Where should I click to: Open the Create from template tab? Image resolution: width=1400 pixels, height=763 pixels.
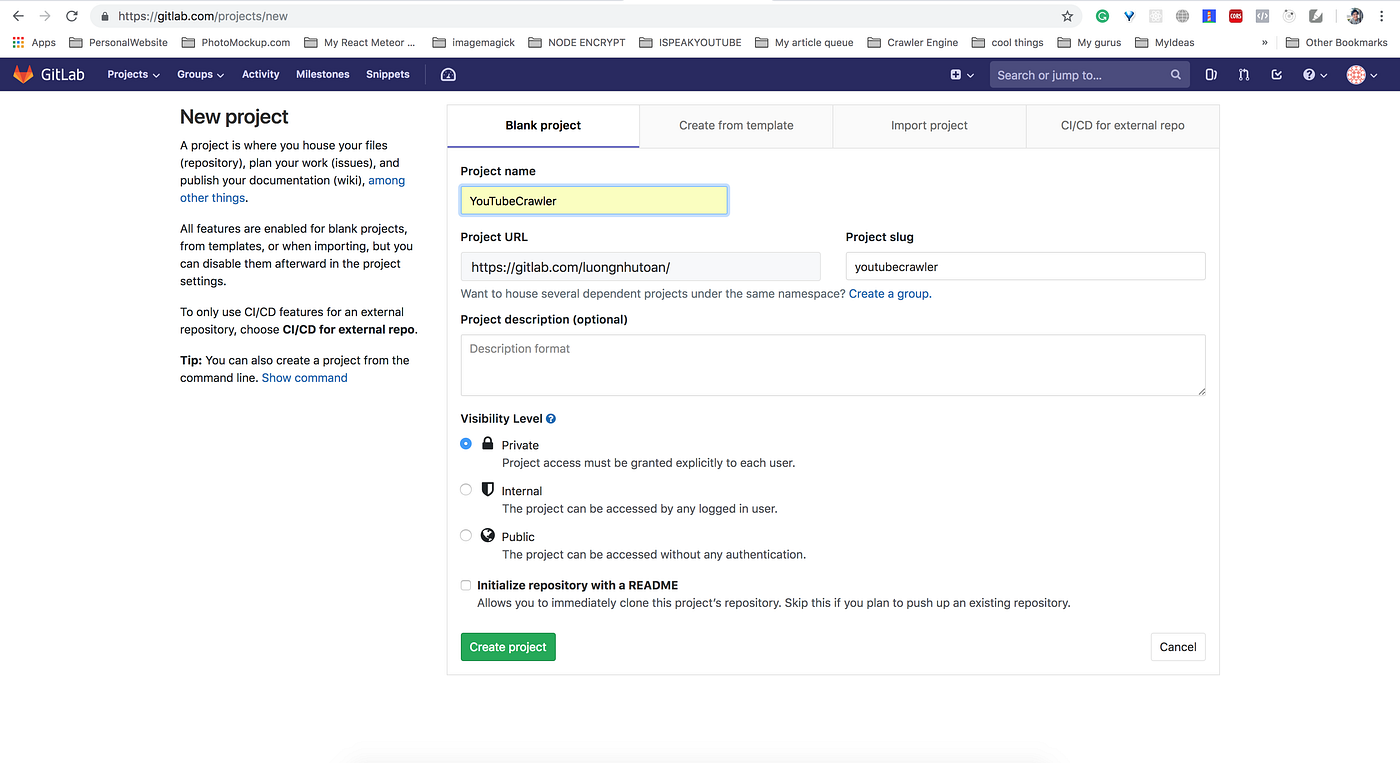(736, 125)
